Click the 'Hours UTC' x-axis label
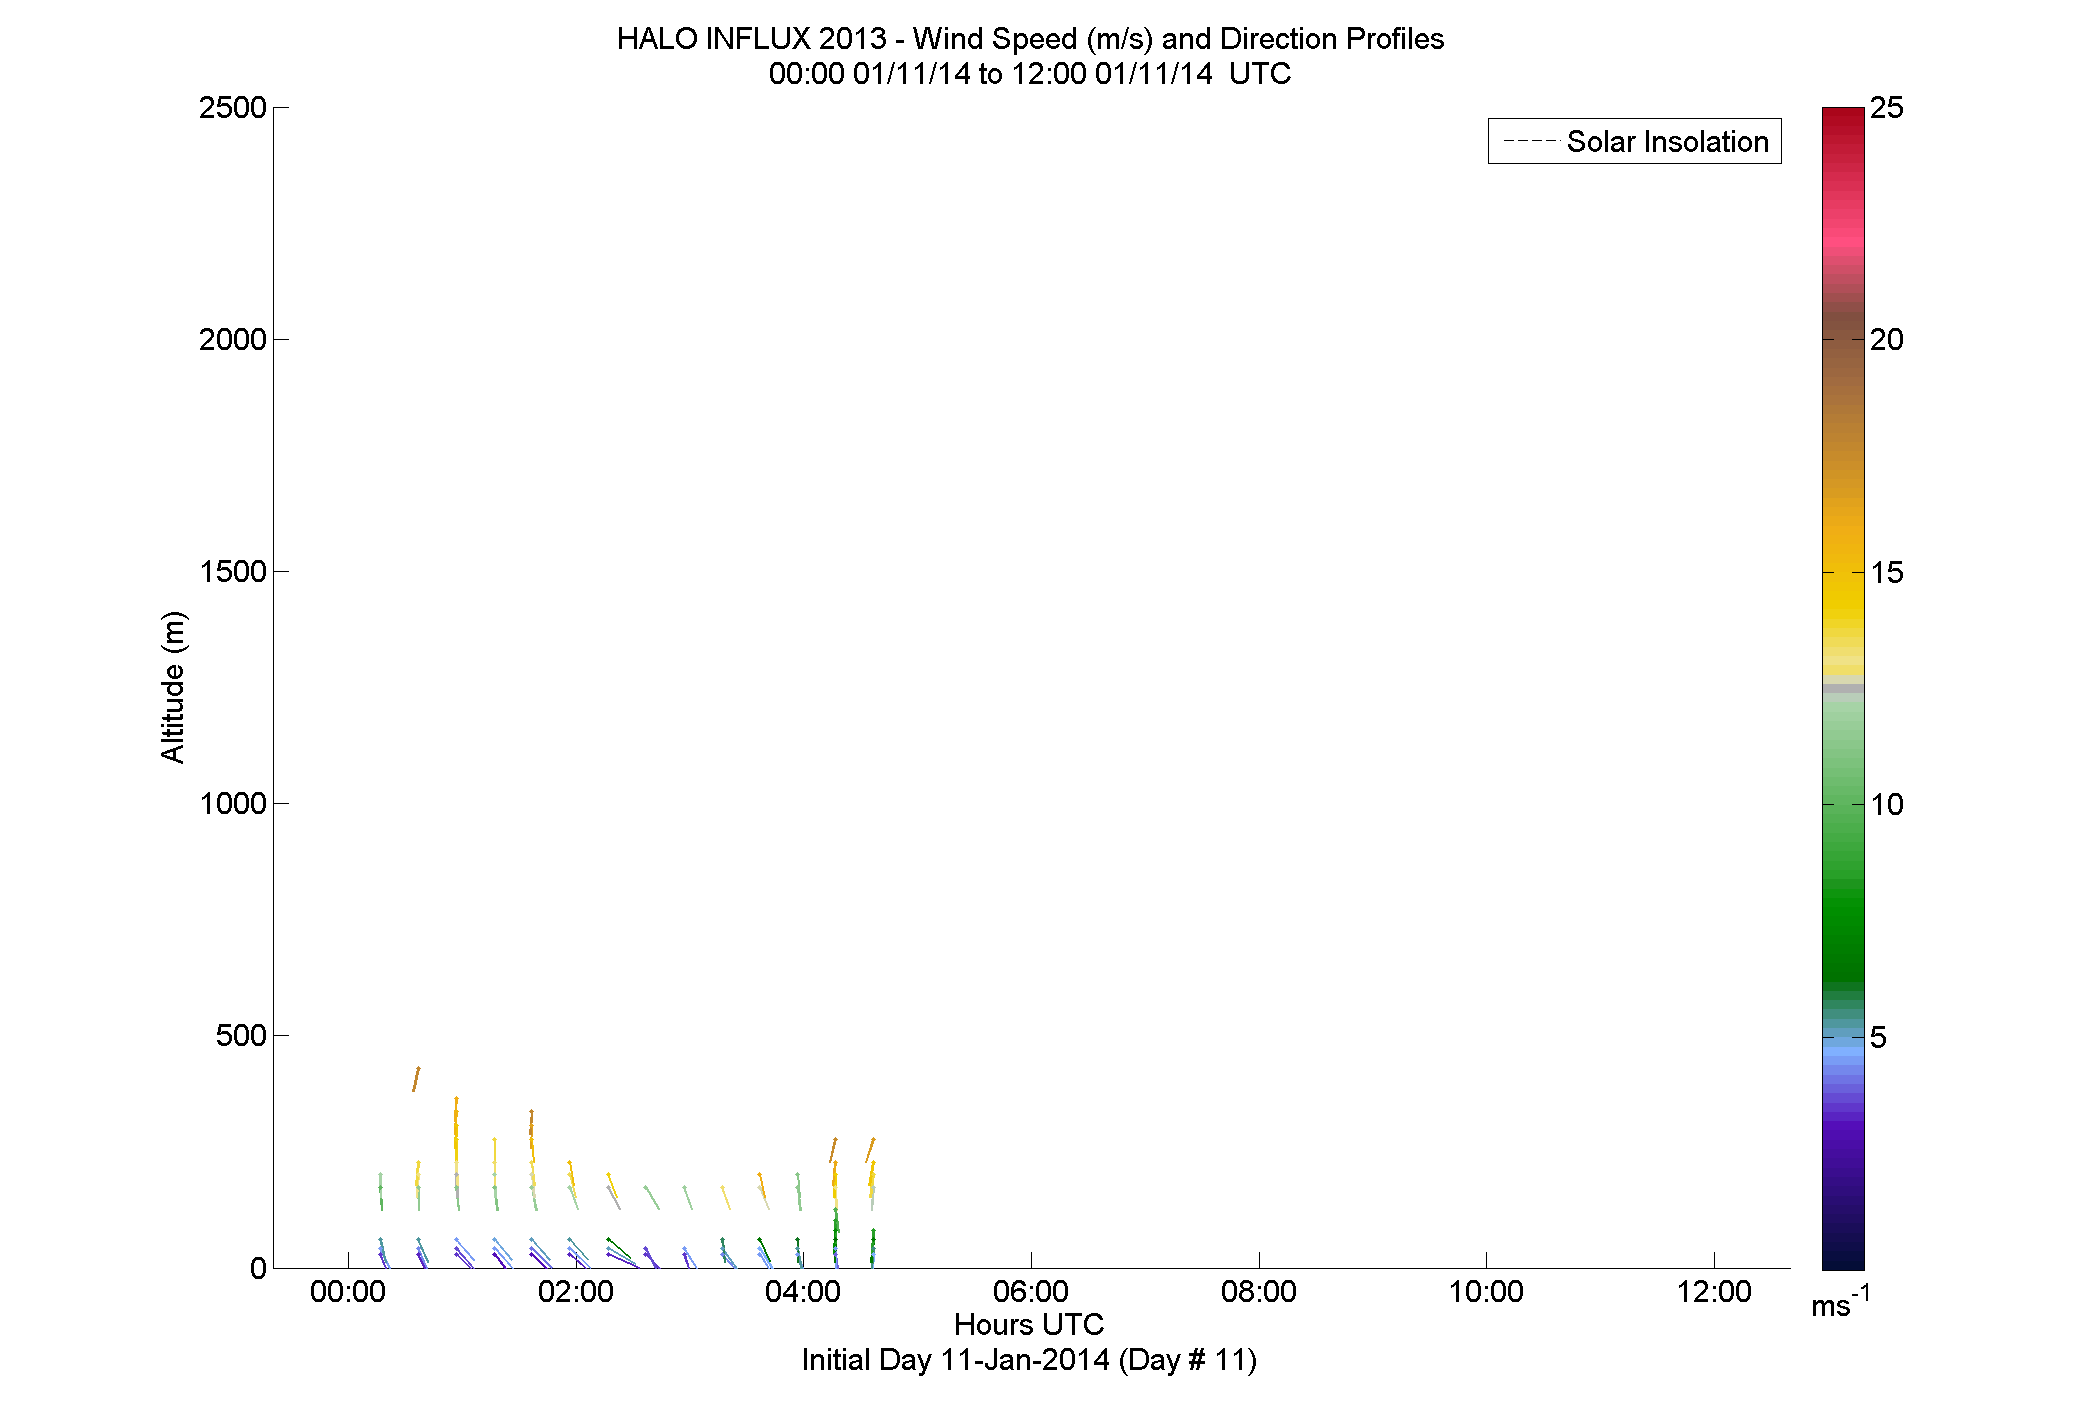2098x1425 pixels. (1029, 1324)
